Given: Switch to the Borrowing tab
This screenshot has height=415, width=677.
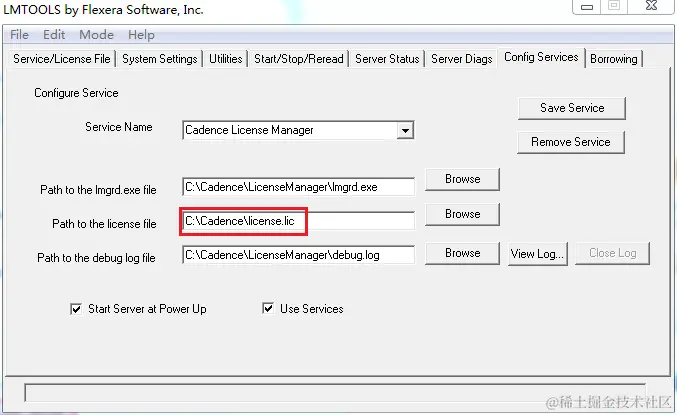Looking at the screenshot, I should click(614, 59).
